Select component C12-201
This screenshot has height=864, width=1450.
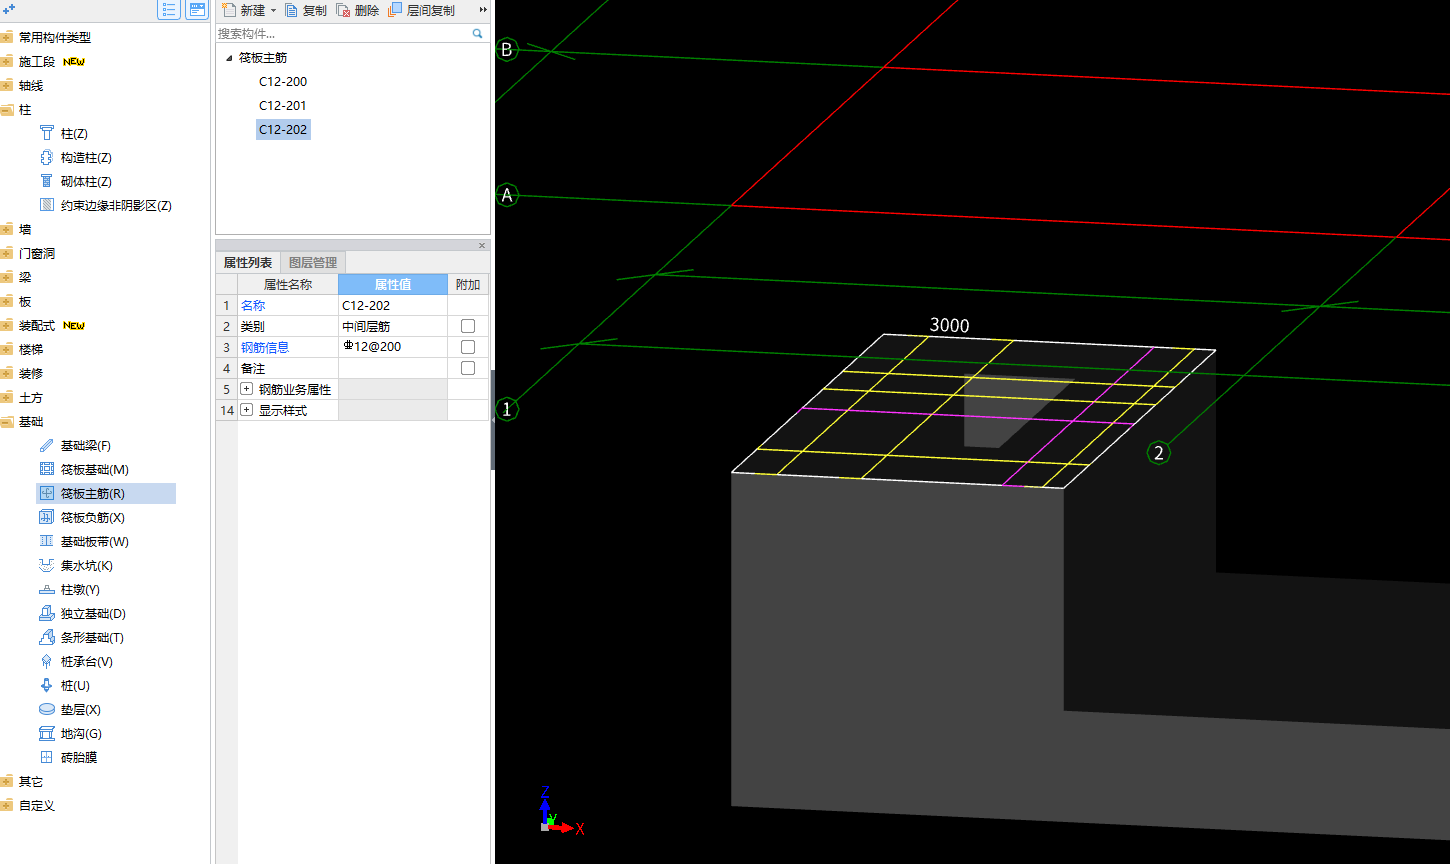283,106
